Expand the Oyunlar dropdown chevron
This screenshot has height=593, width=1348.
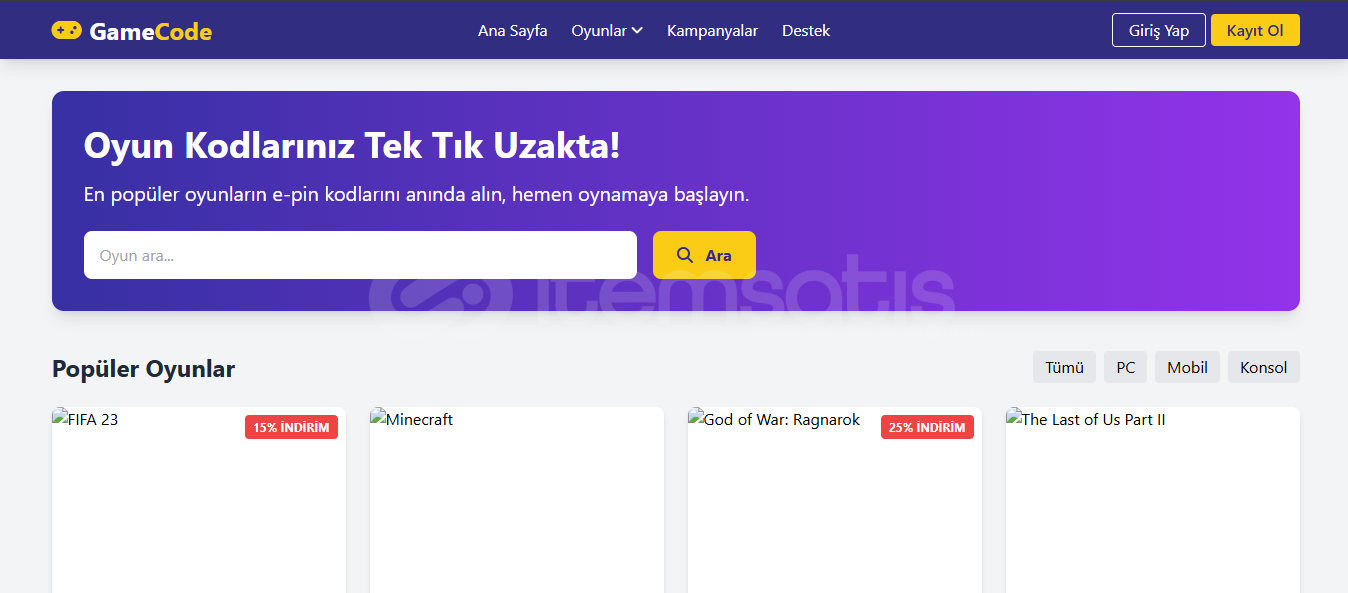point(637,31)
